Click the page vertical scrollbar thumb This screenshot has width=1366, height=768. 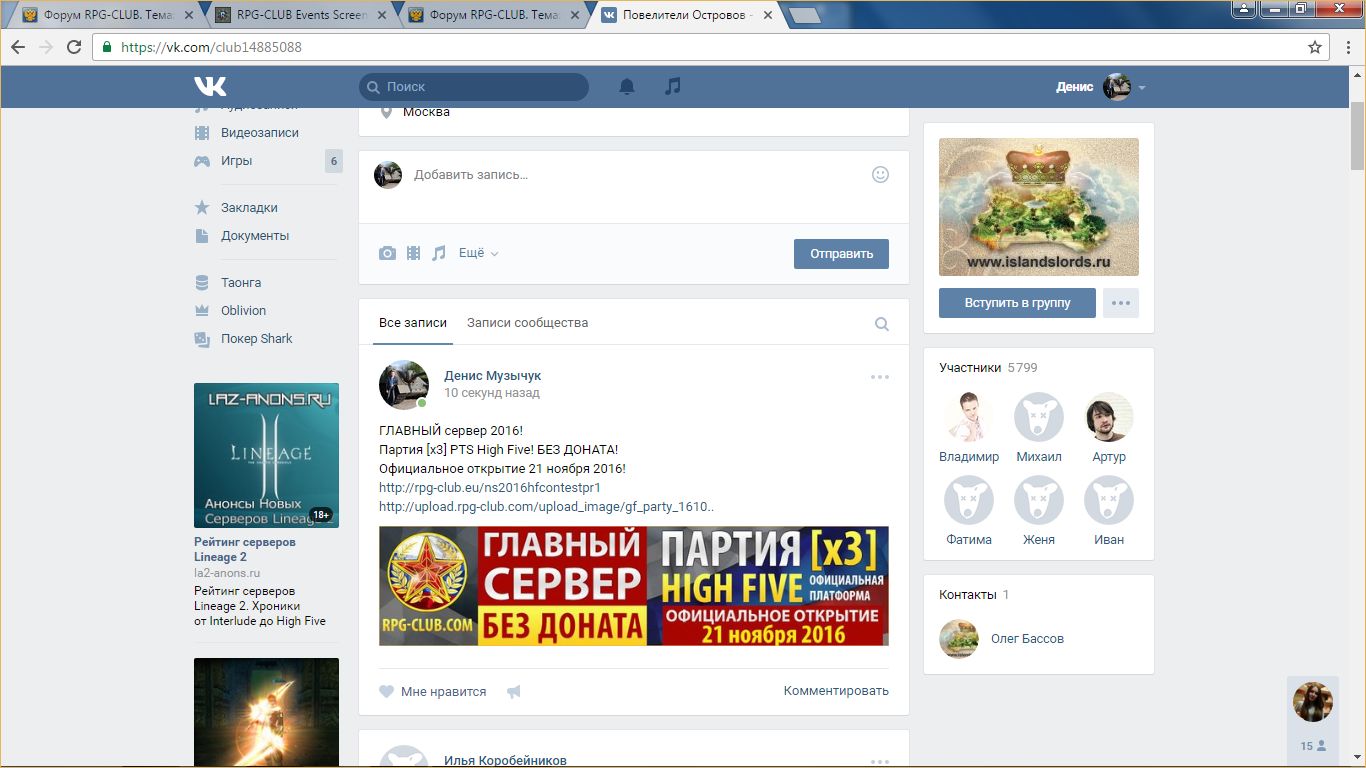click(x=1357, y=136)
